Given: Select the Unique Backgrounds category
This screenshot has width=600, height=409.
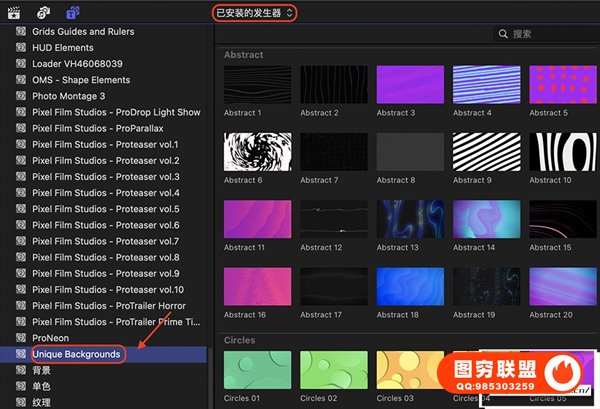Looking at the screenshot, I should (76, 354).
